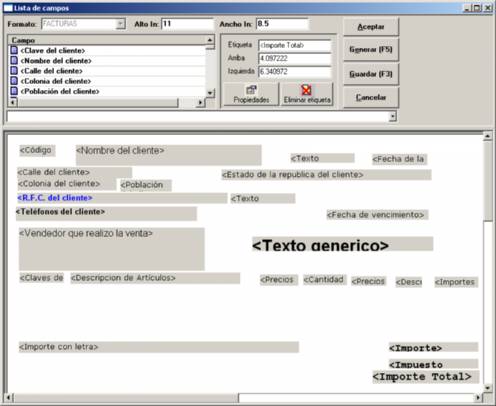The image size is (496, 406).
Task: Select the large <Texto generico> label
Action: (342, 244)
